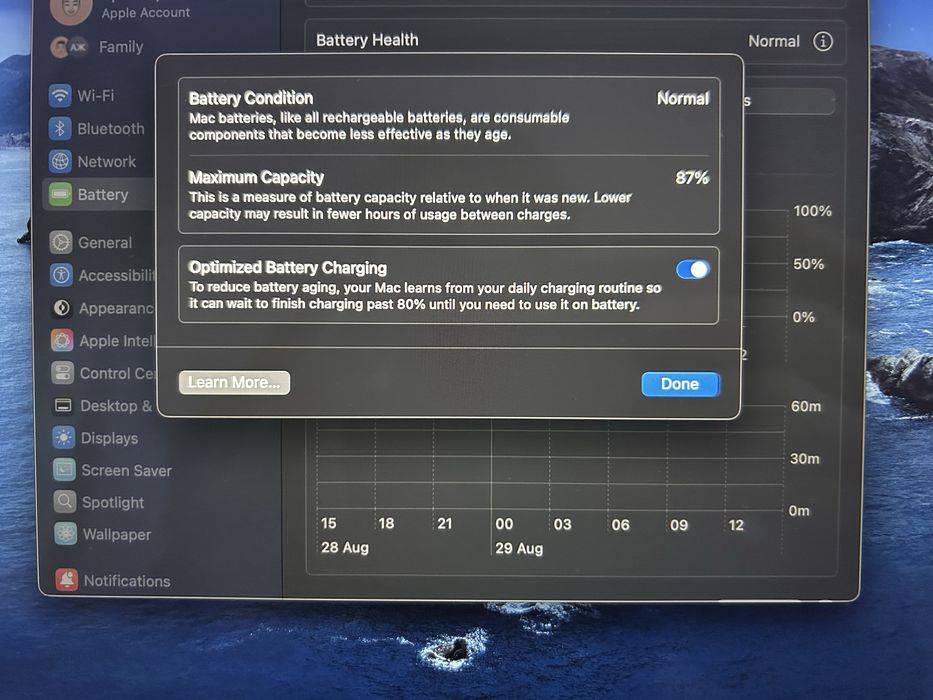Screen dimensions: 933x700
Task: Select Displays label in sidebar
Action: (109, 438)
